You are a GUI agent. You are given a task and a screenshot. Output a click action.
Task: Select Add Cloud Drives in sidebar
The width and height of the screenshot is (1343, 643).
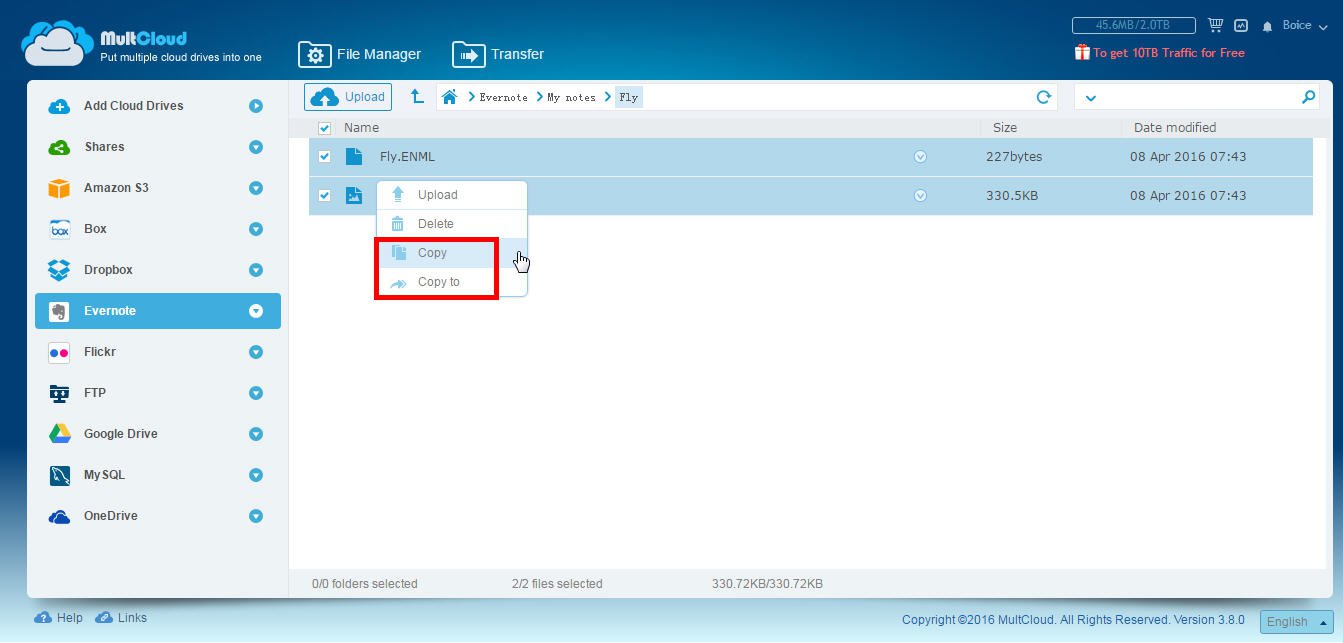133,106
